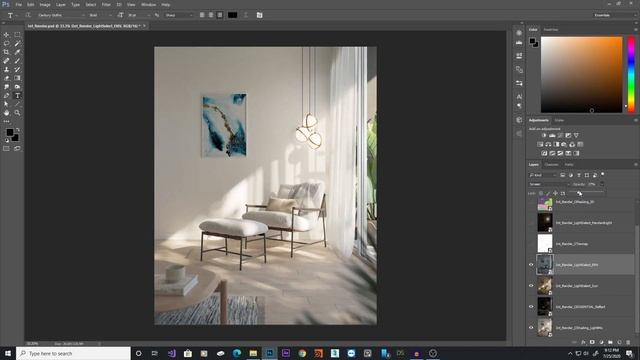640x360 pixels.
Task: Swap foreground and background colors
Action: click(18, 130)
